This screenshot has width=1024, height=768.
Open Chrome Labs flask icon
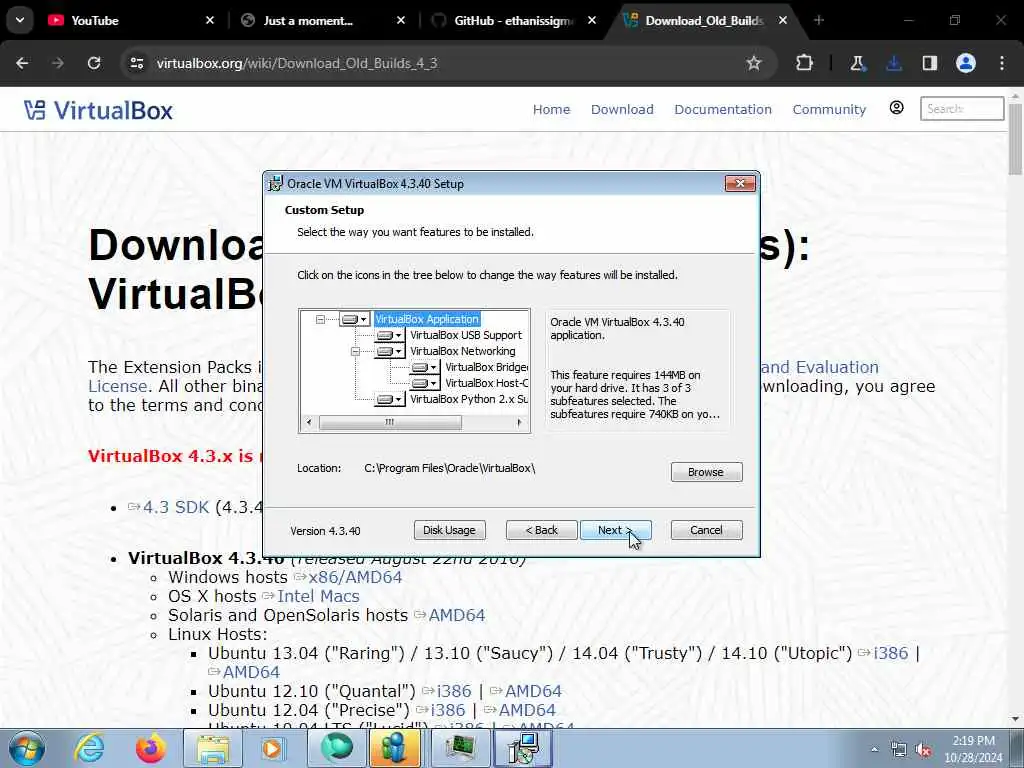857,63
